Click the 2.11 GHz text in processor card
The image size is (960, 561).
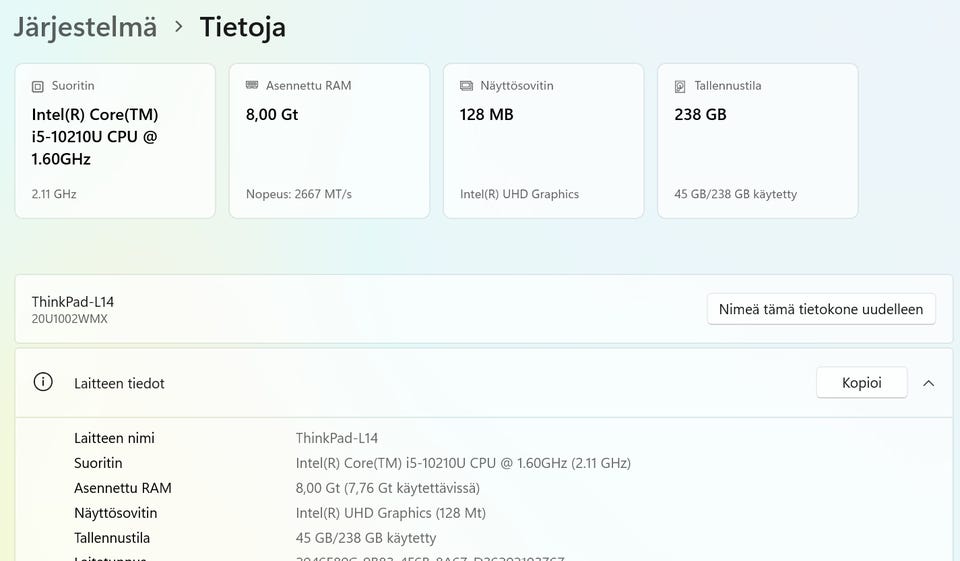[x=54, y=194]
